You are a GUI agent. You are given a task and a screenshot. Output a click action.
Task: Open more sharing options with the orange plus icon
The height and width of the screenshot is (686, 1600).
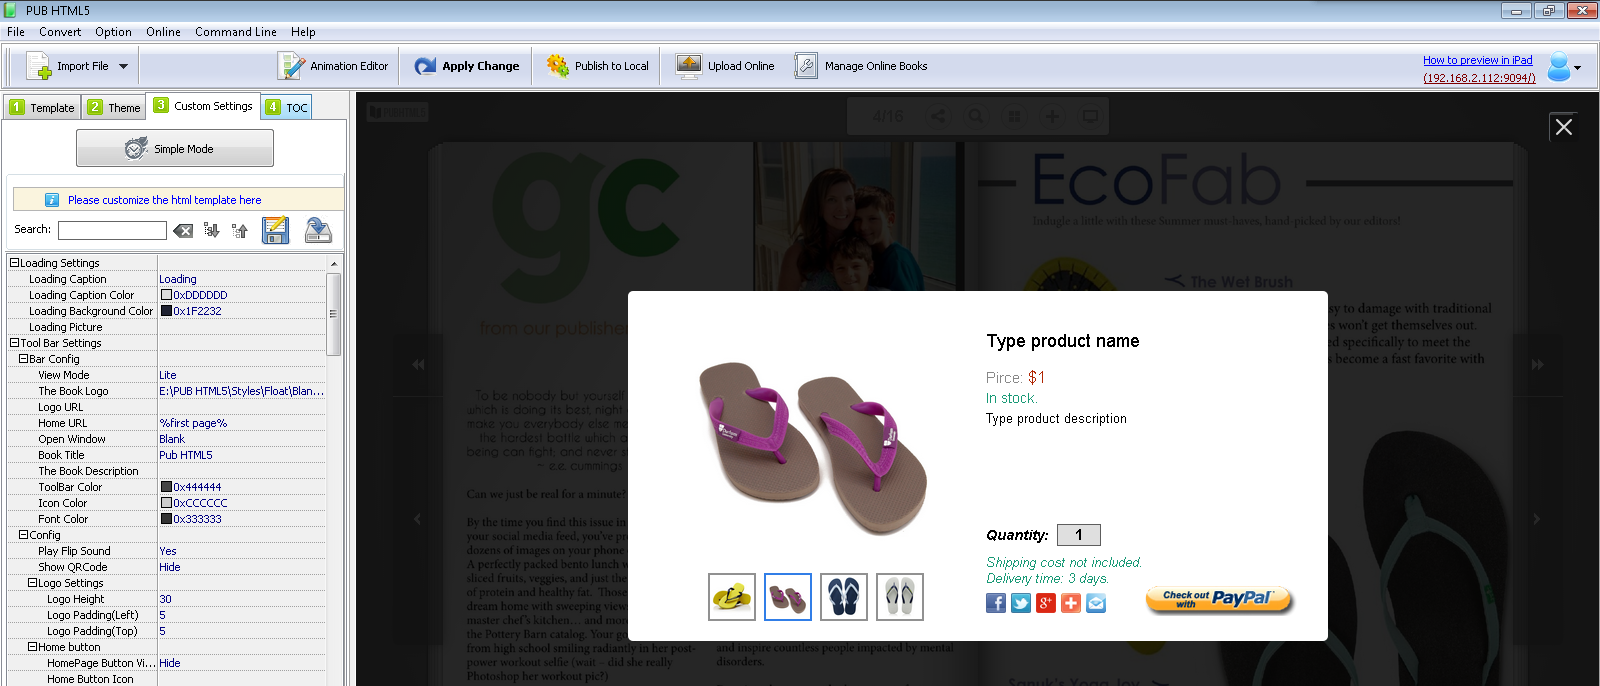point(1071,603)
